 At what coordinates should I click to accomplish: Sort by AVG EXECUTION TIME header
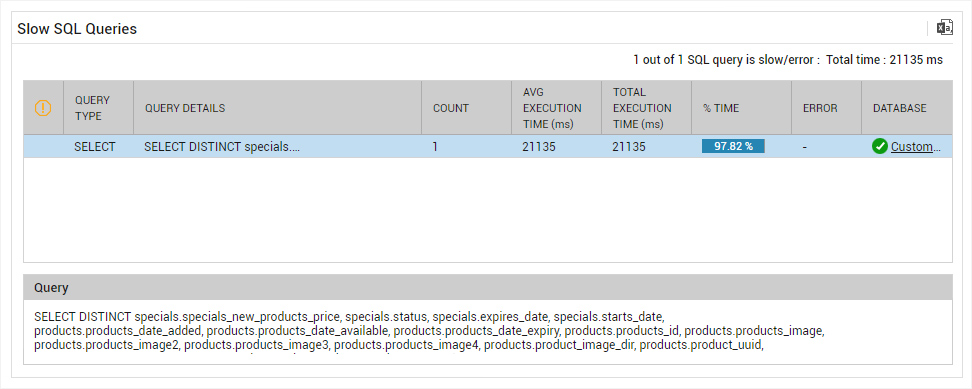tap(552, 108)
